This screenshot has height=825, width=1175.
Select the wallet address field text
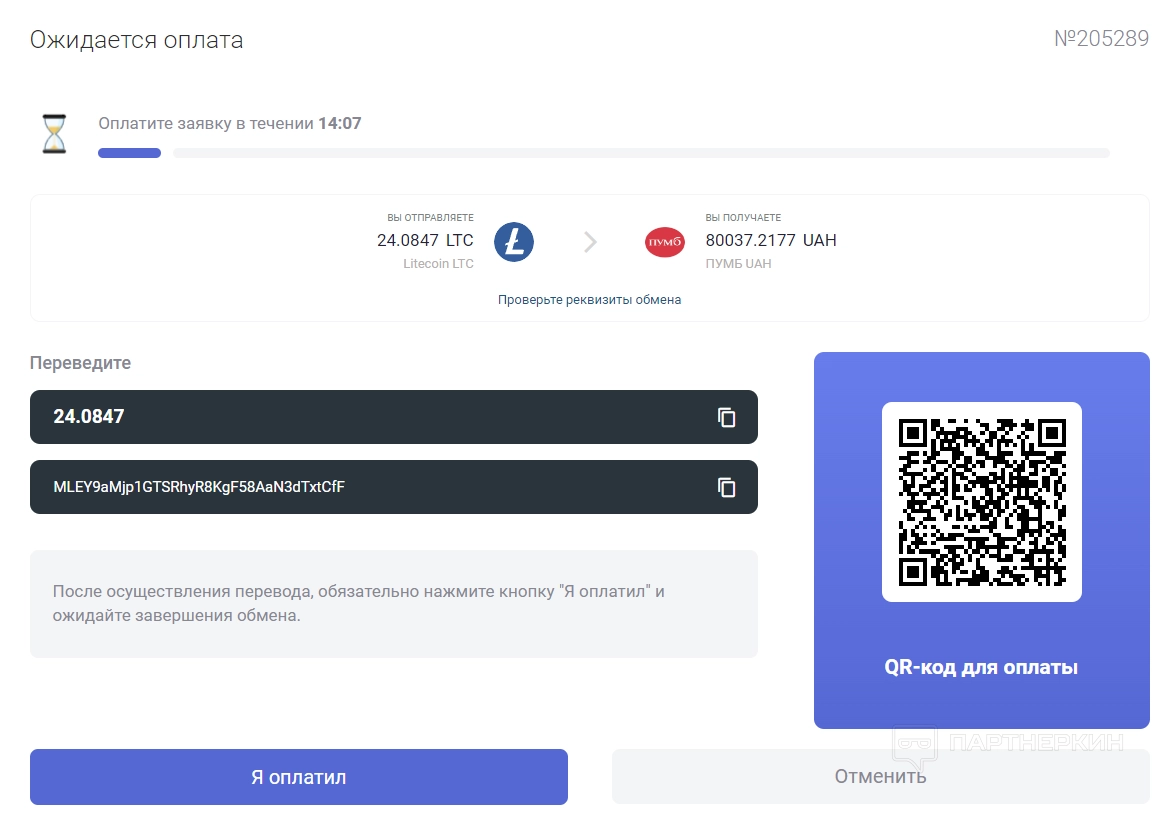199,487
